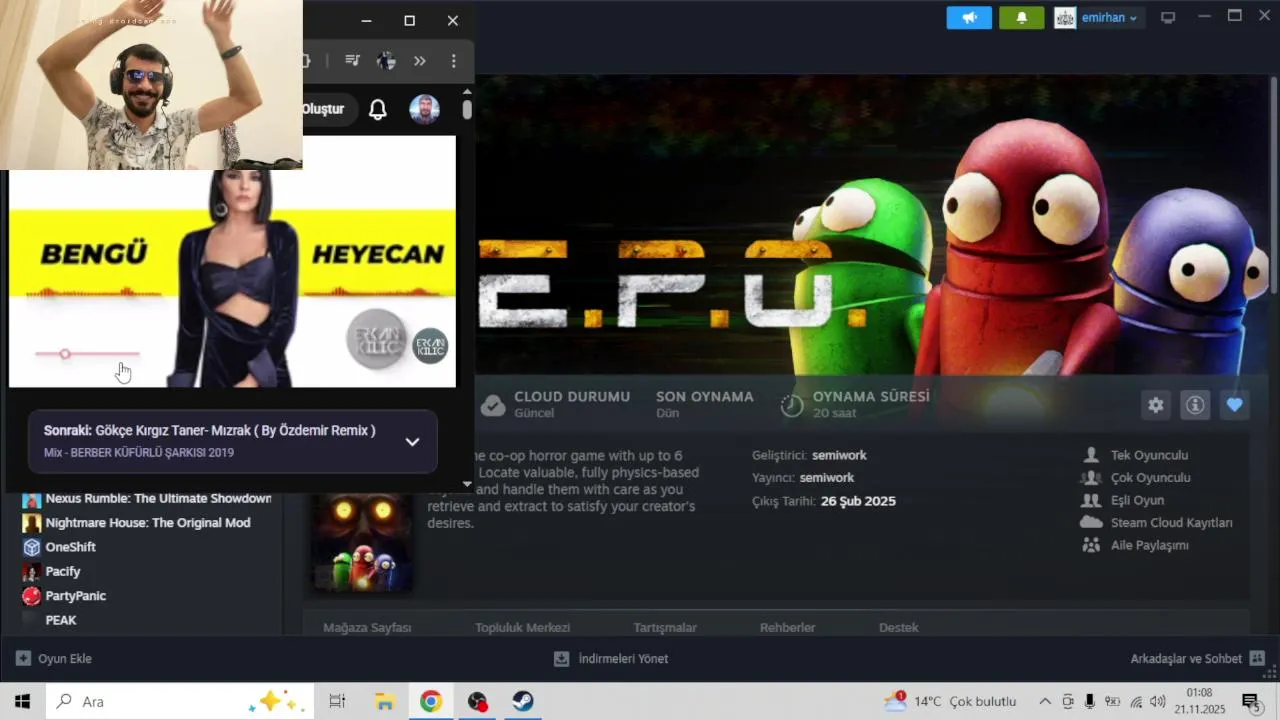Click the Erkan Kılıç channel watermark in video

click(431, 345)
